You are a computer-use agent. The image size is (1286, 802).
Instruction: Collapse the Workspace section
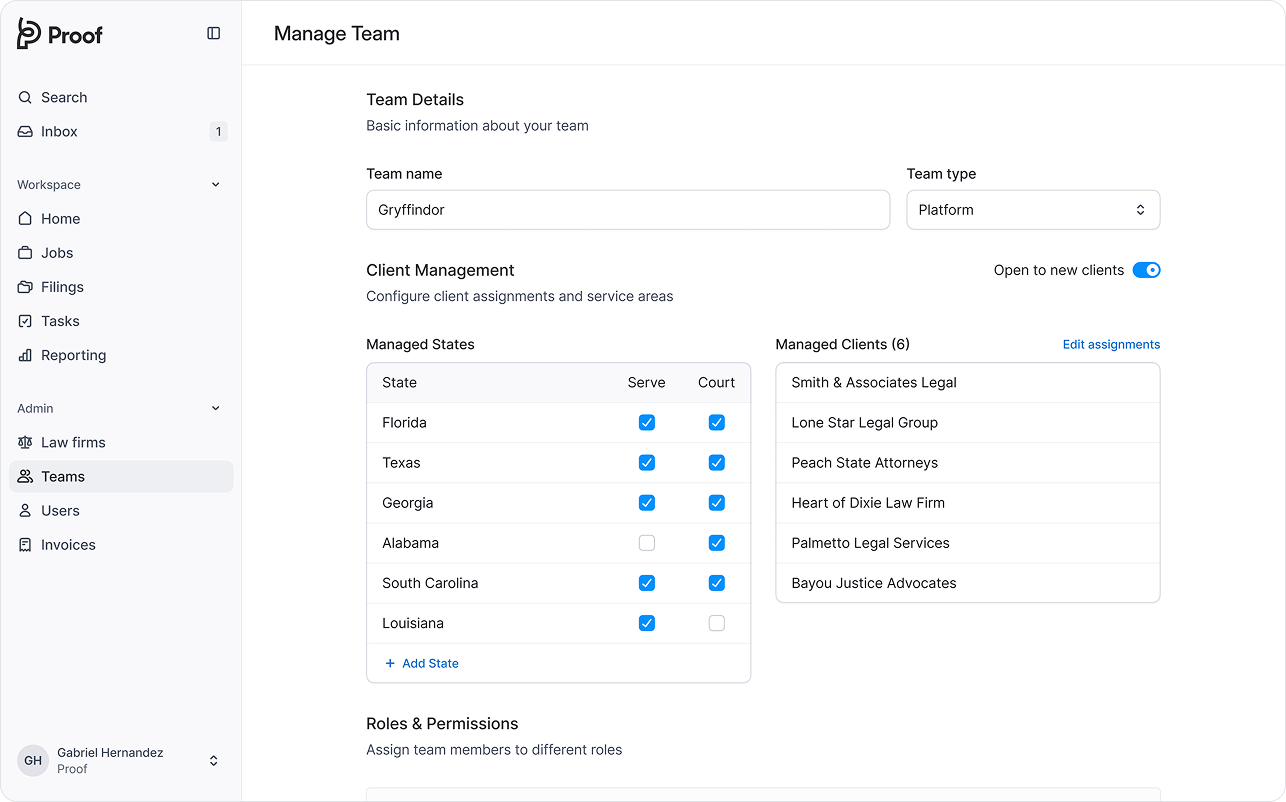point(216,184)
